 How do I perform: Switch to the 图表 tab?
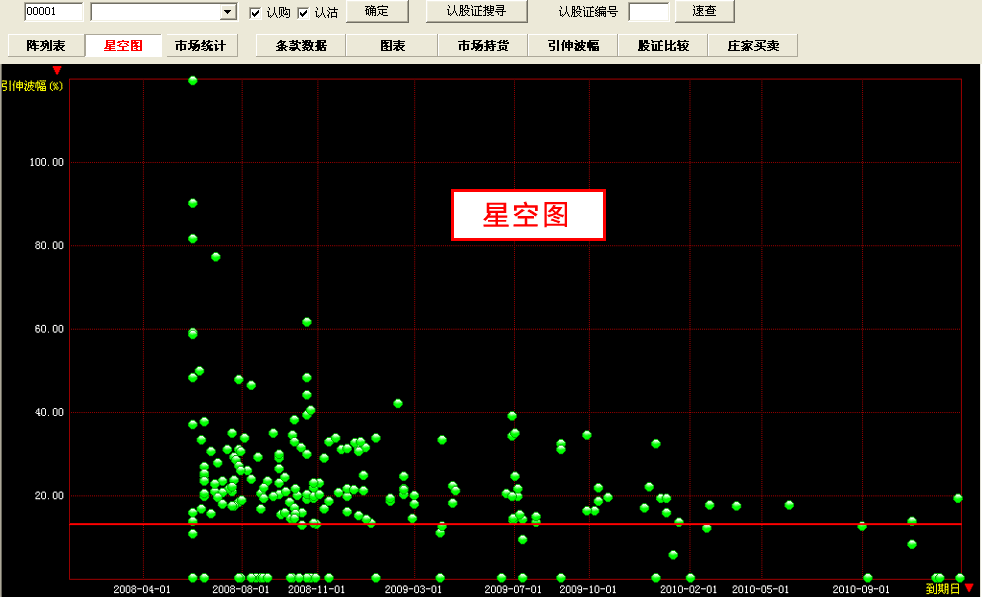pos(392,46)
